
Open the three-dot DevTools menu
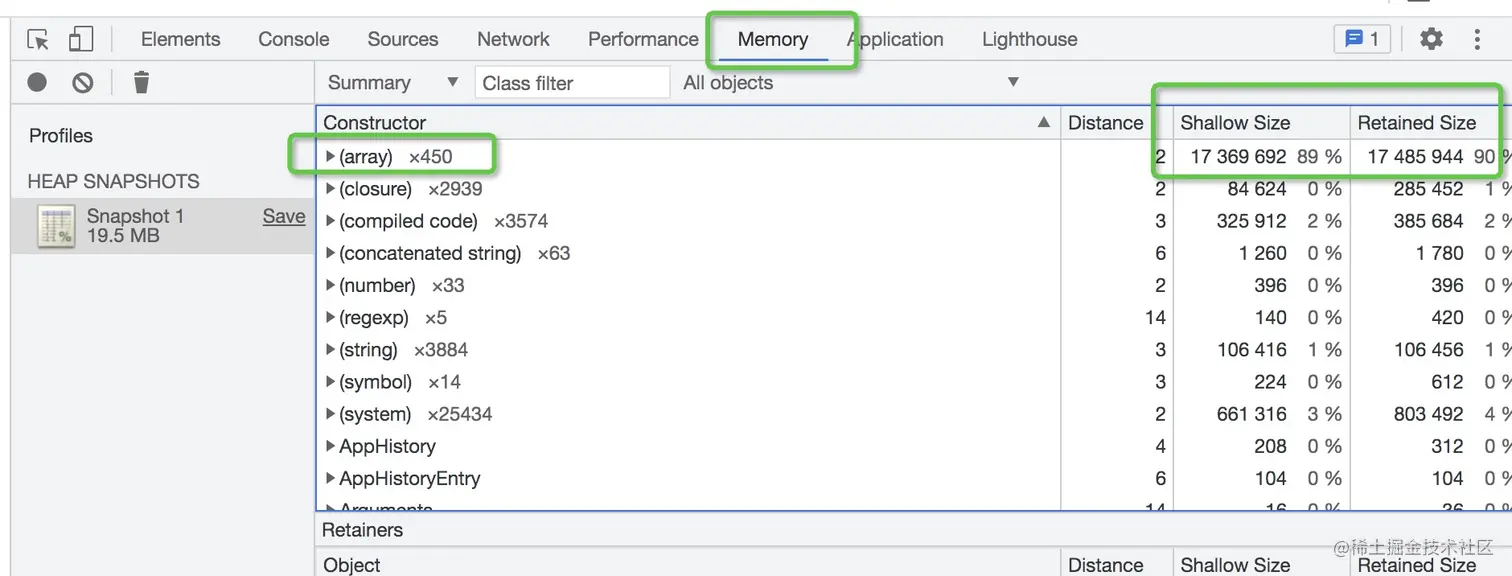(x=1476, y=39)
